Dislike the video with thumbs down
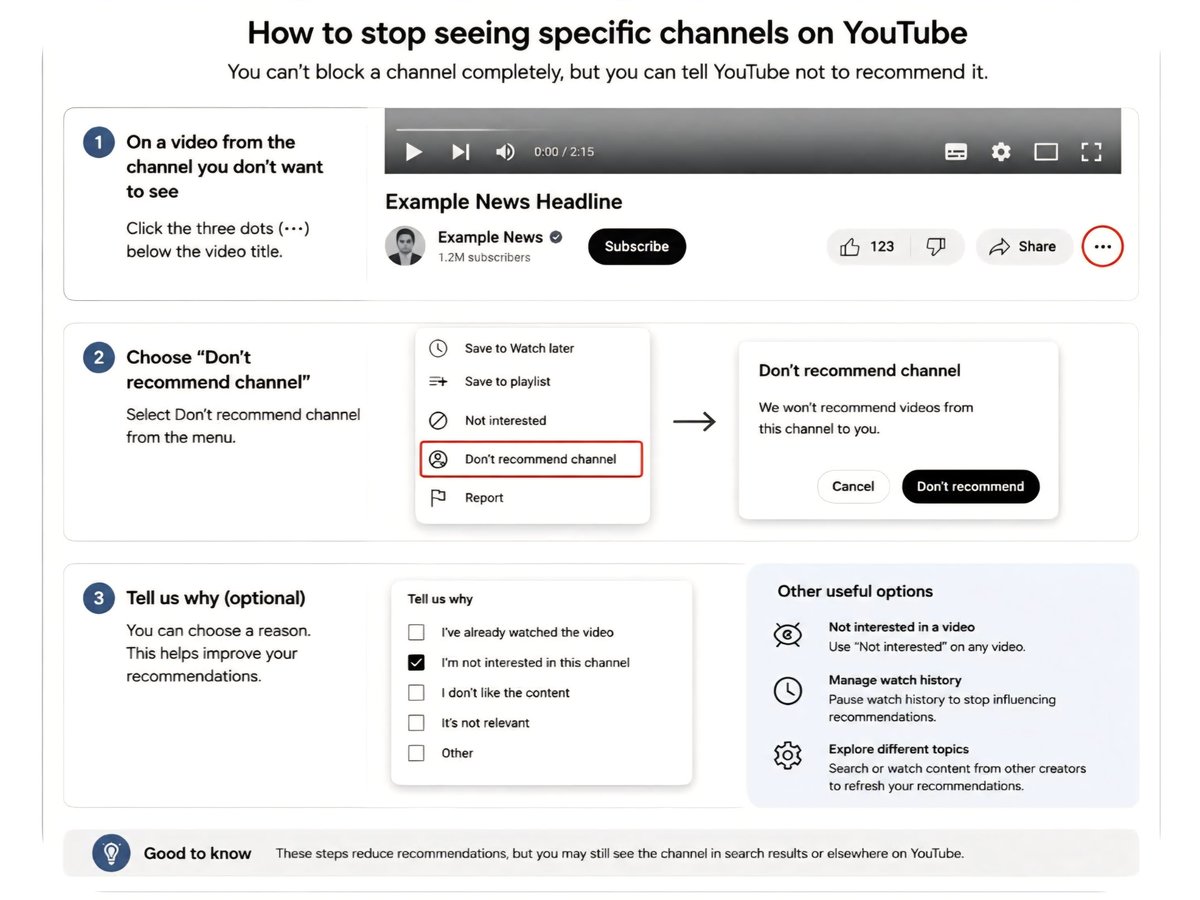This screenshot has width=1200, height=900. pos(936,246)
